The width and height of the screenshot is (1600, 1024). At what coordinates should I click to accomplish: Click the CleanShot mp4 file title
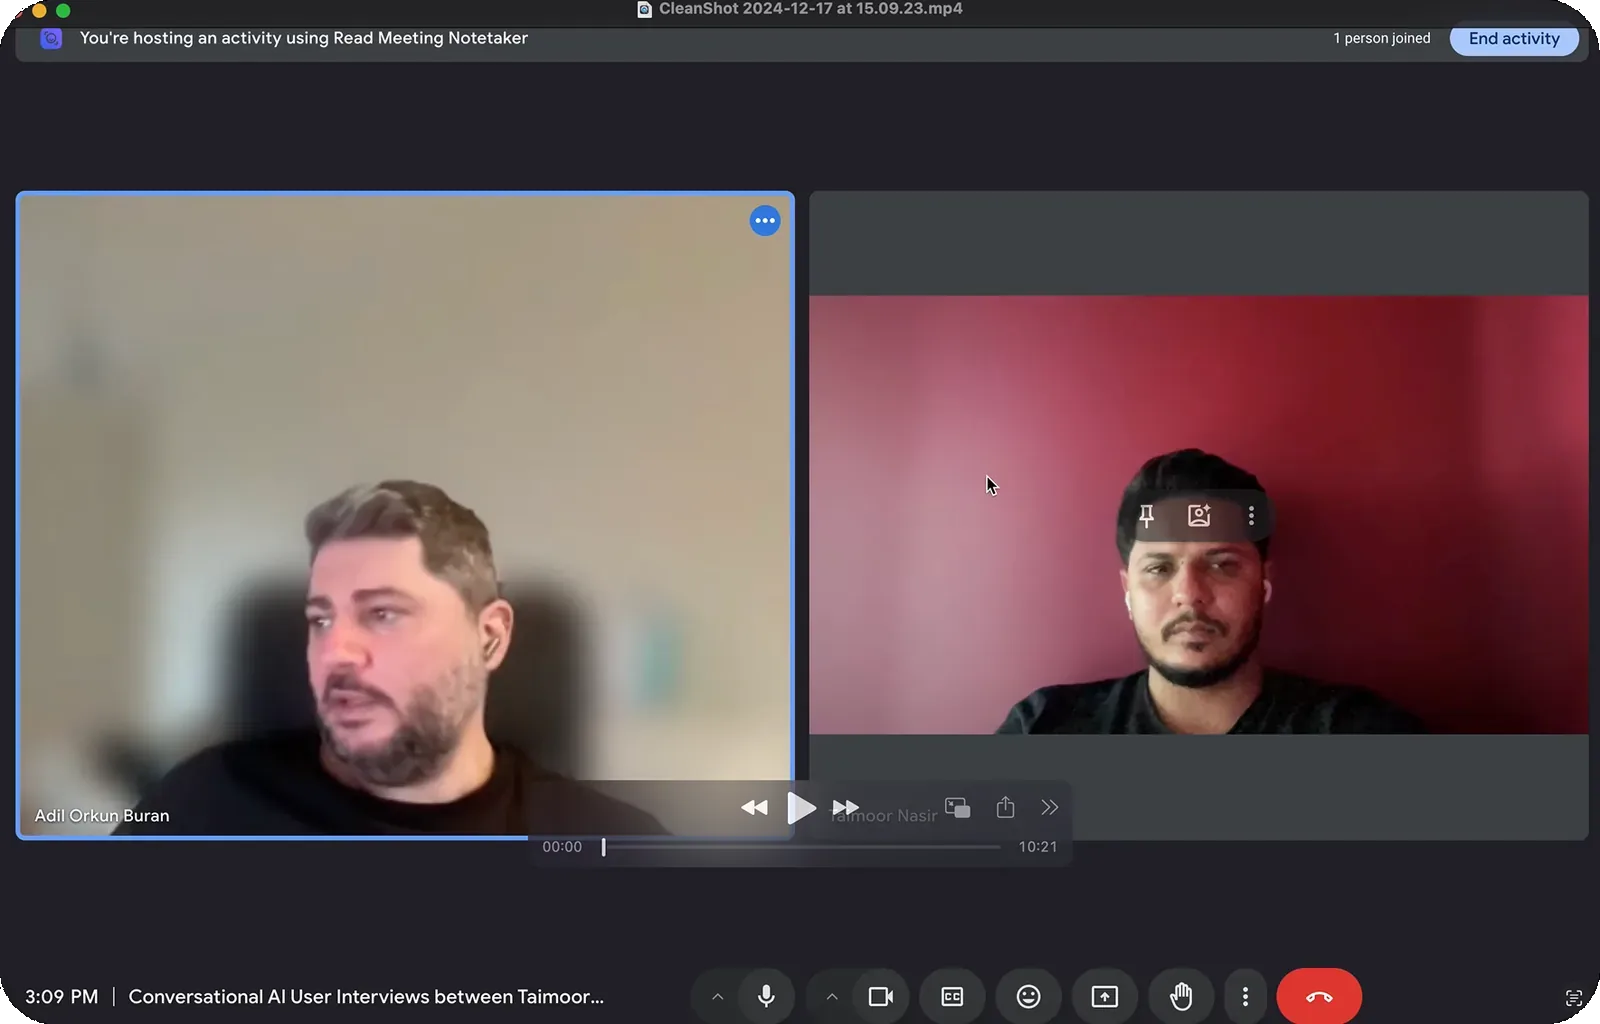811,9
